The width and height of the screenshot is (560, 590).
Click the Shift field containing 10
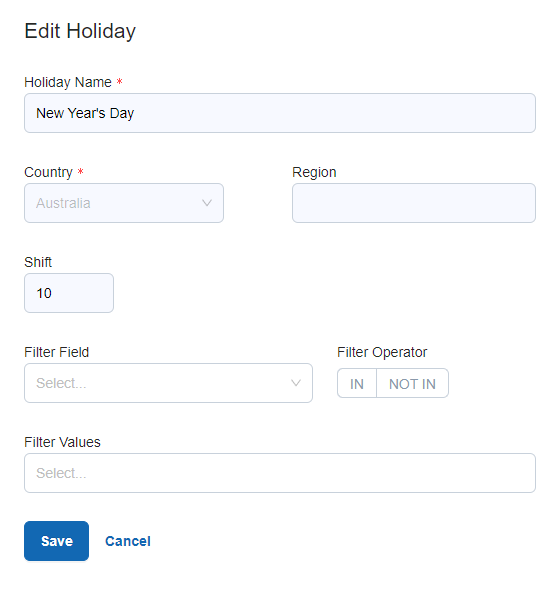point(69,293)
